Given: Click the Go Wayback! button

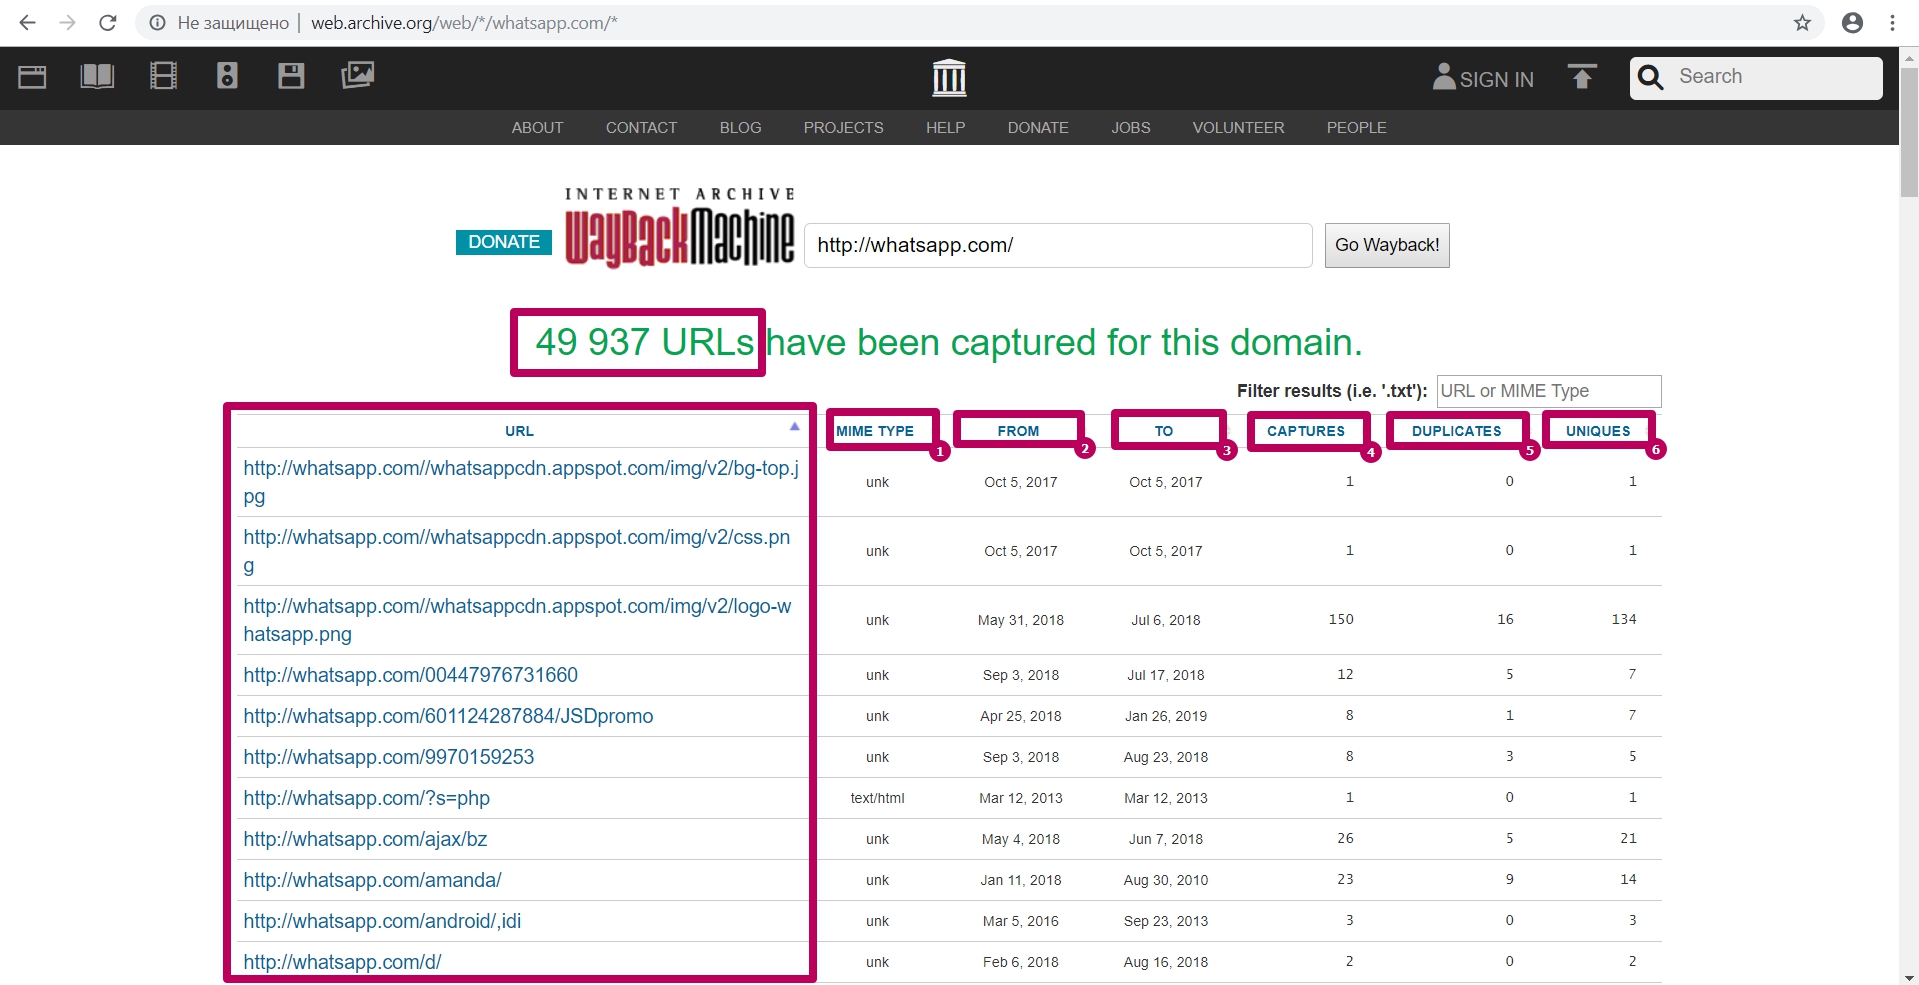Looking at the screenshot, I should [1387, 245].
